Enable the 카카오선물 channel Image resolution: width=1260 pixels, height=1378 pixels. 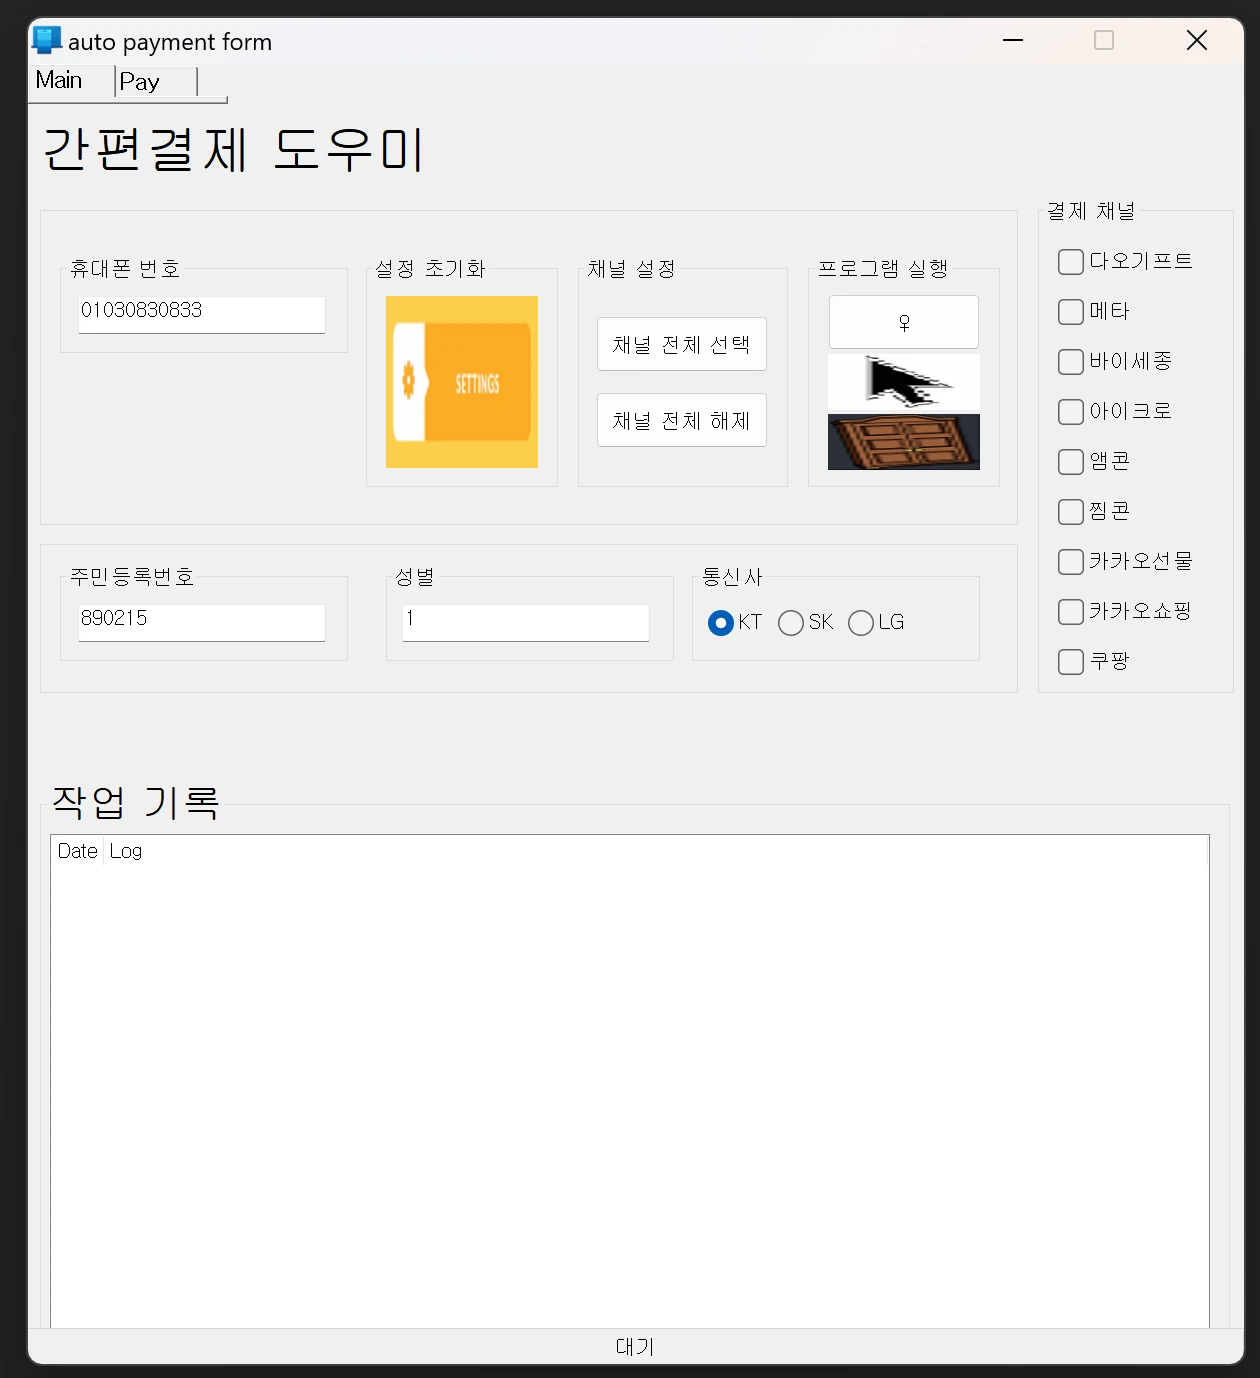point(1069,561)
